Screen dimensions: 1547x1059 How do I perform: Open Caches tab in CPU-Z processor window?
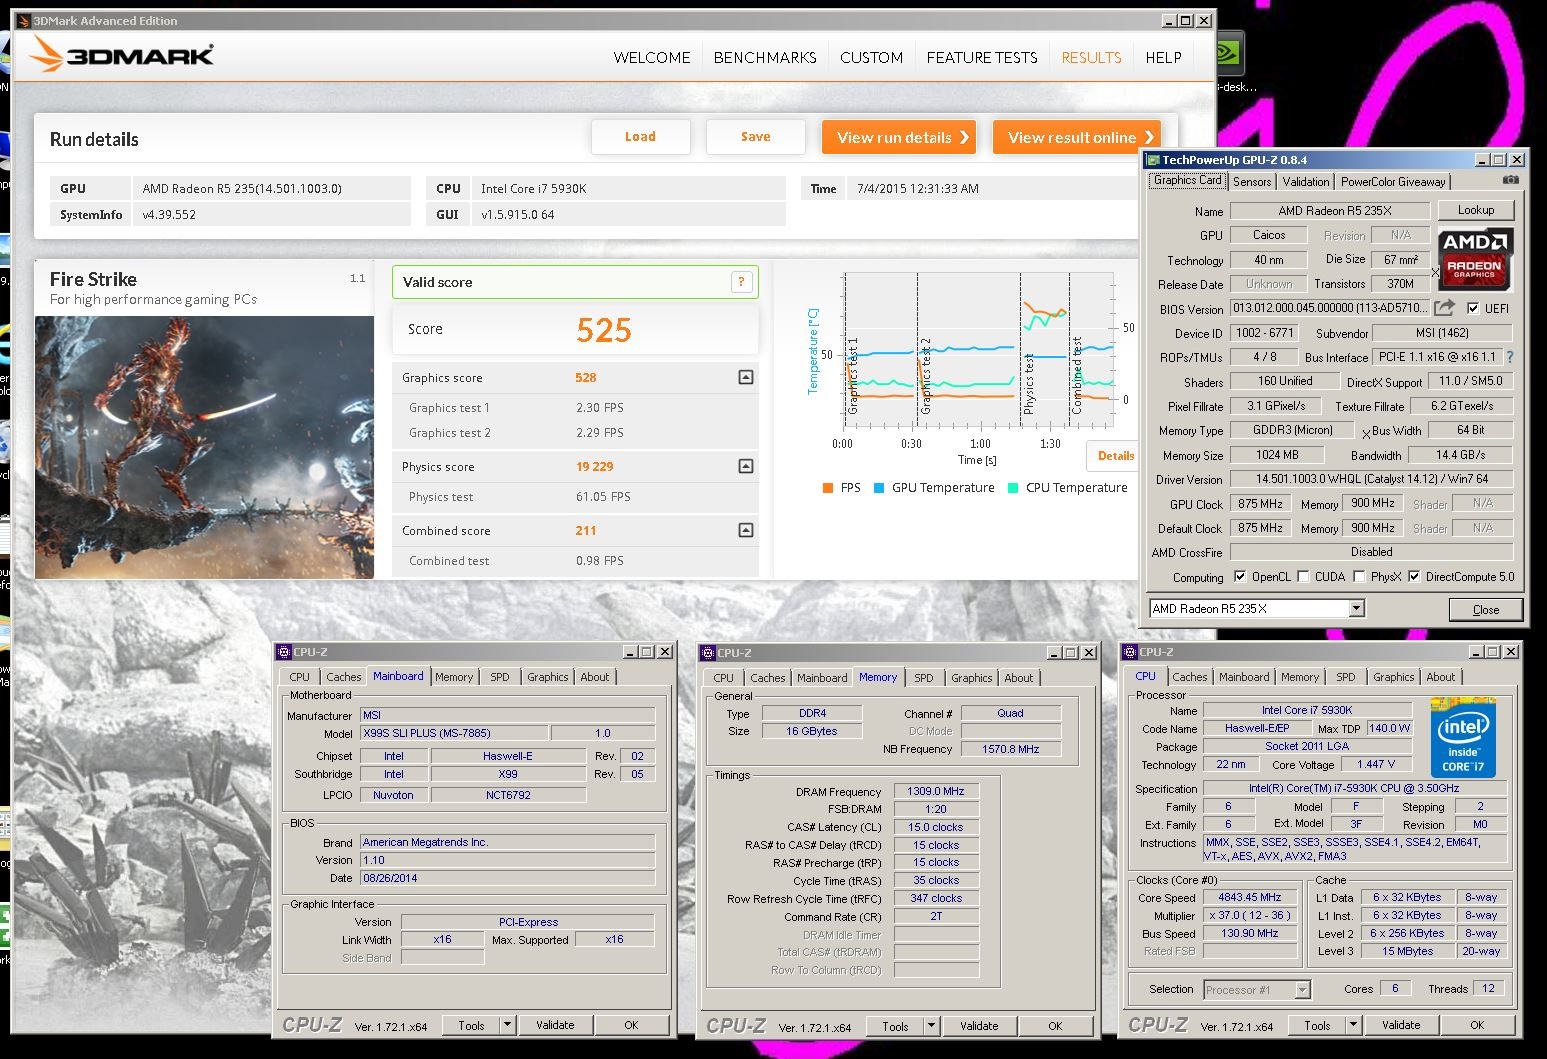(1190, 677)
